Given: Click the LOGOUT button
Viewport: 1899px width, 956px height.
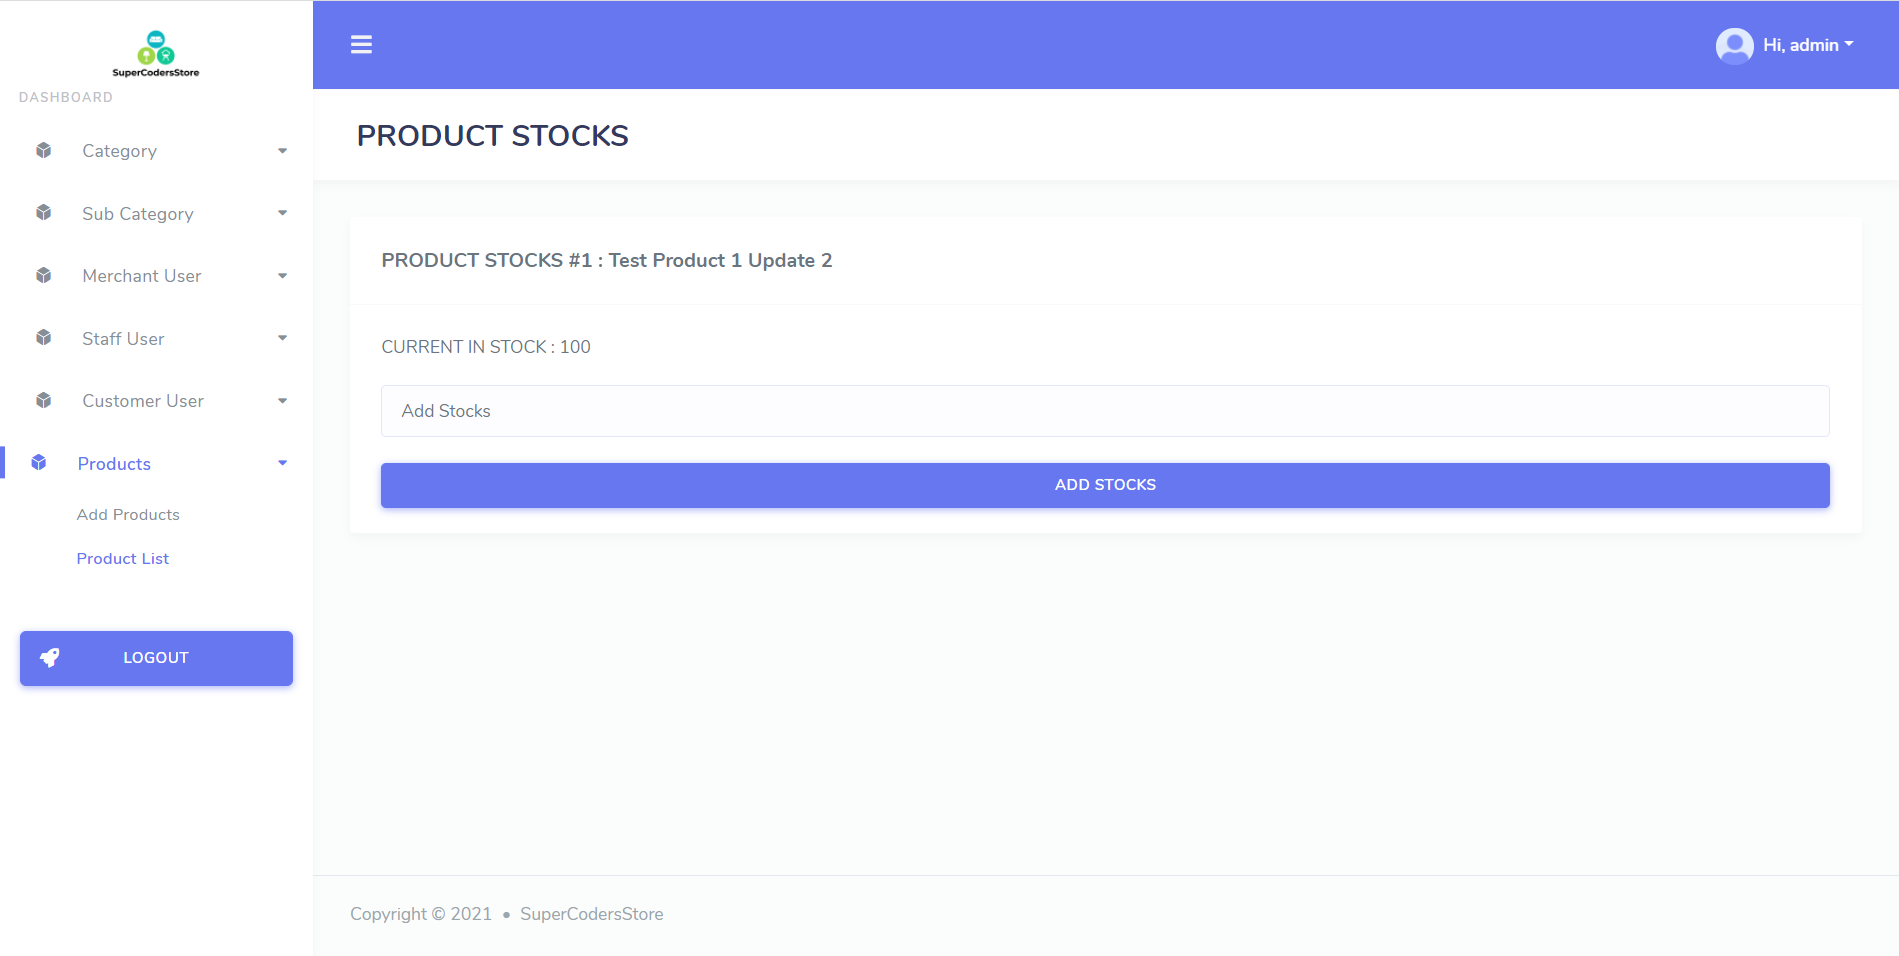Looking at the screenshot, I should click(156, 658).
